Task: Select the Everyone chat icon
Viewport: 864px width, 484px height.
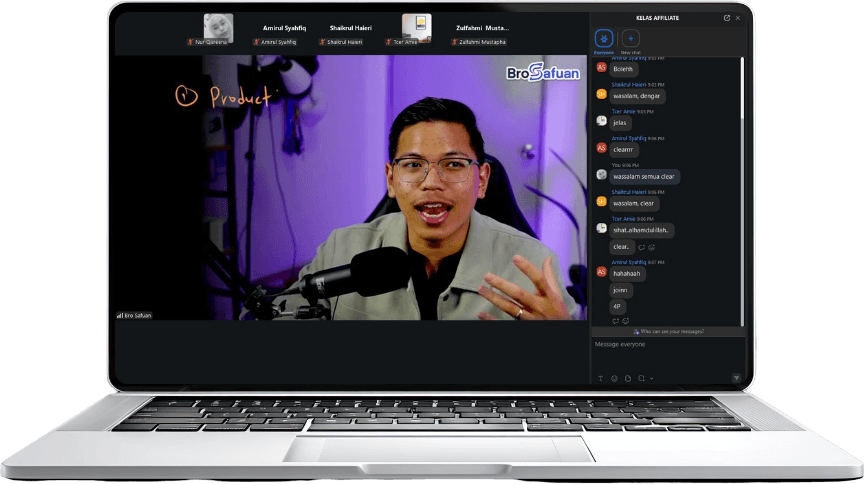Action: [x=604, y=39]
